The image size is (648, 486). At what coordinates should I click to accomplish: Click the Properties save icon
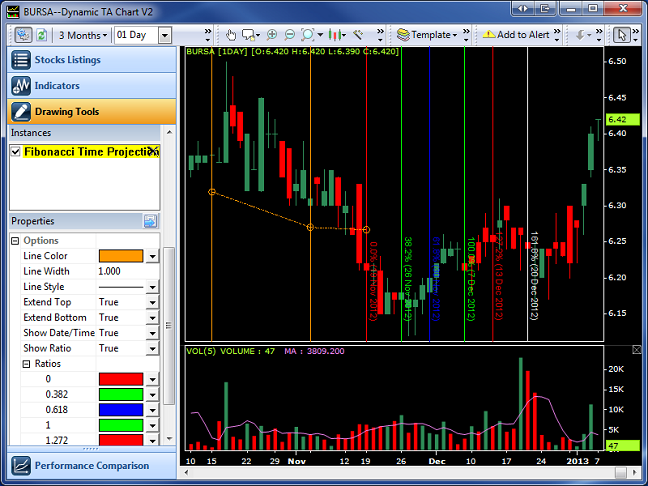pyautogui.click(x=150, y=221)
